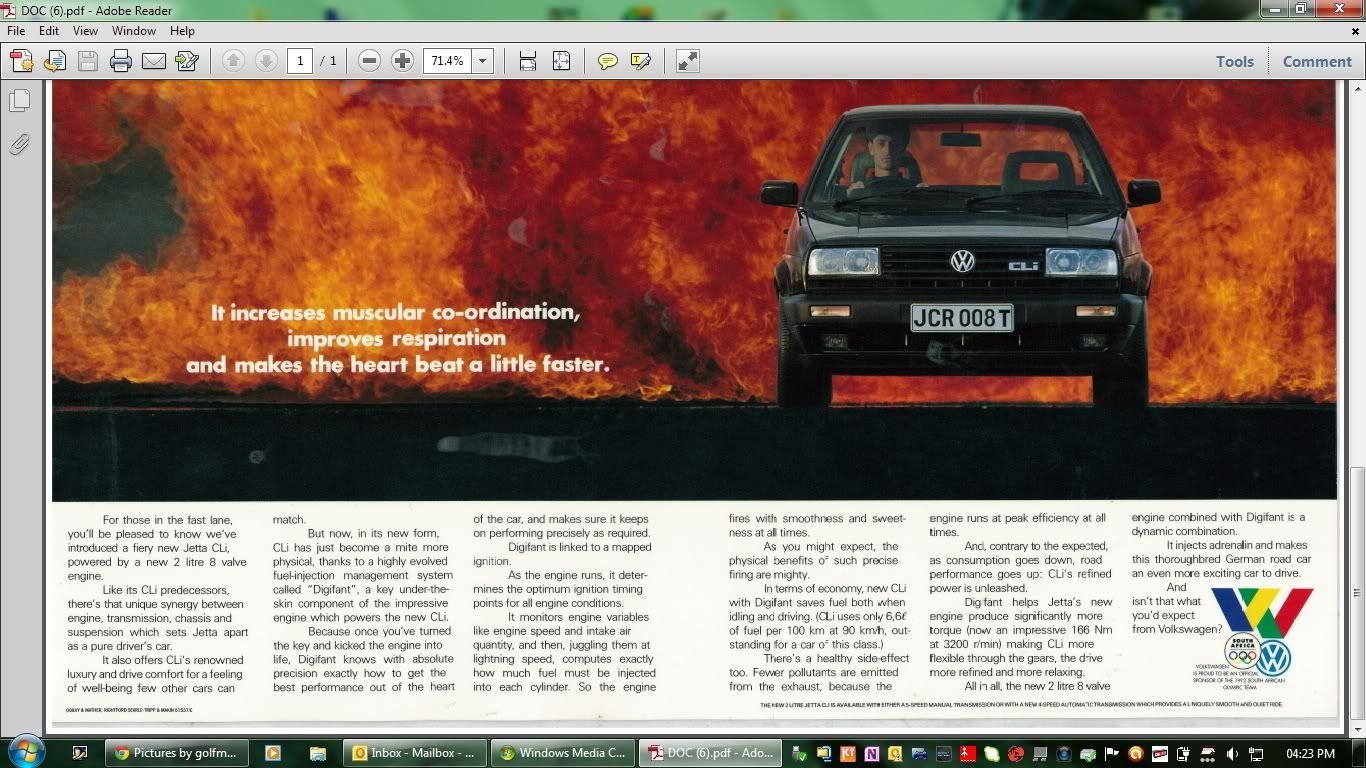This screenshot has width=1366, height=768.
Task: Click the Create PDF toolbar icon
Action: click(x=22, y=61)
